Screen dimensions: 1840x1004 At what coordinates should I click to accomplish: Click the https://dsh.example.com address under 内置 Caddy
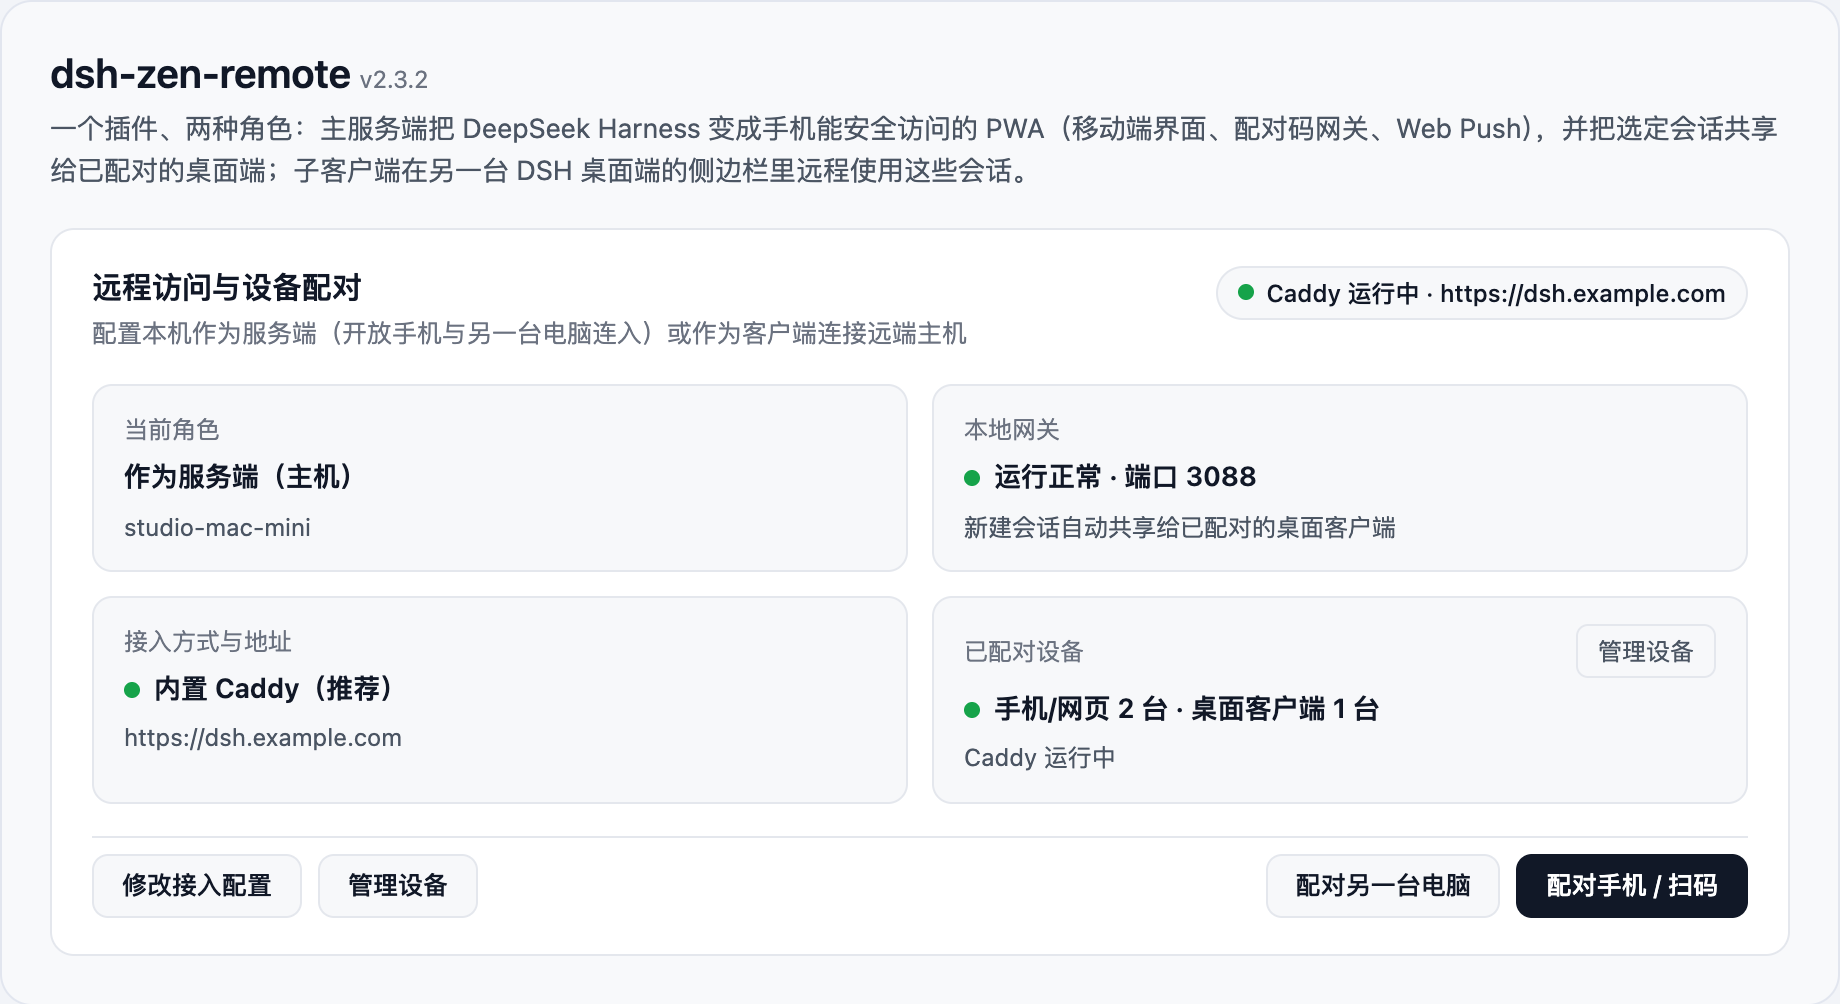tap(263, 738)
